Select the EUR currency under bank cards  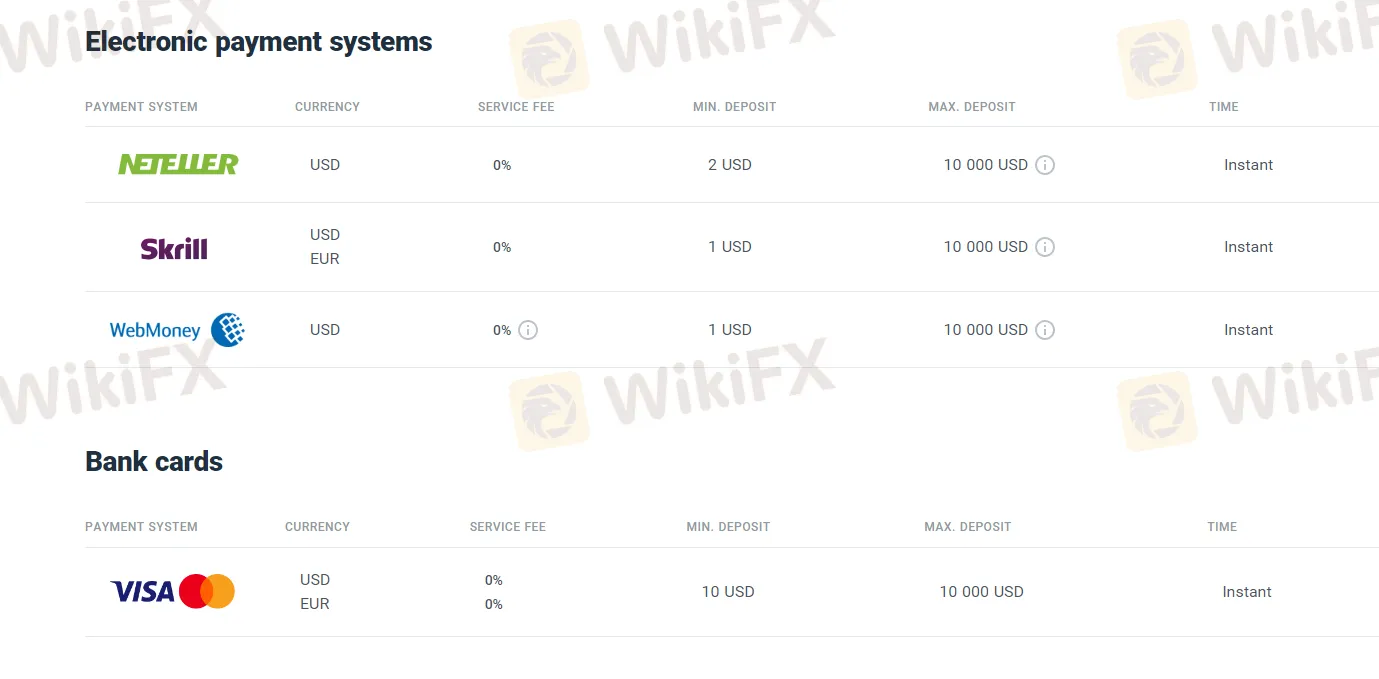315,604
